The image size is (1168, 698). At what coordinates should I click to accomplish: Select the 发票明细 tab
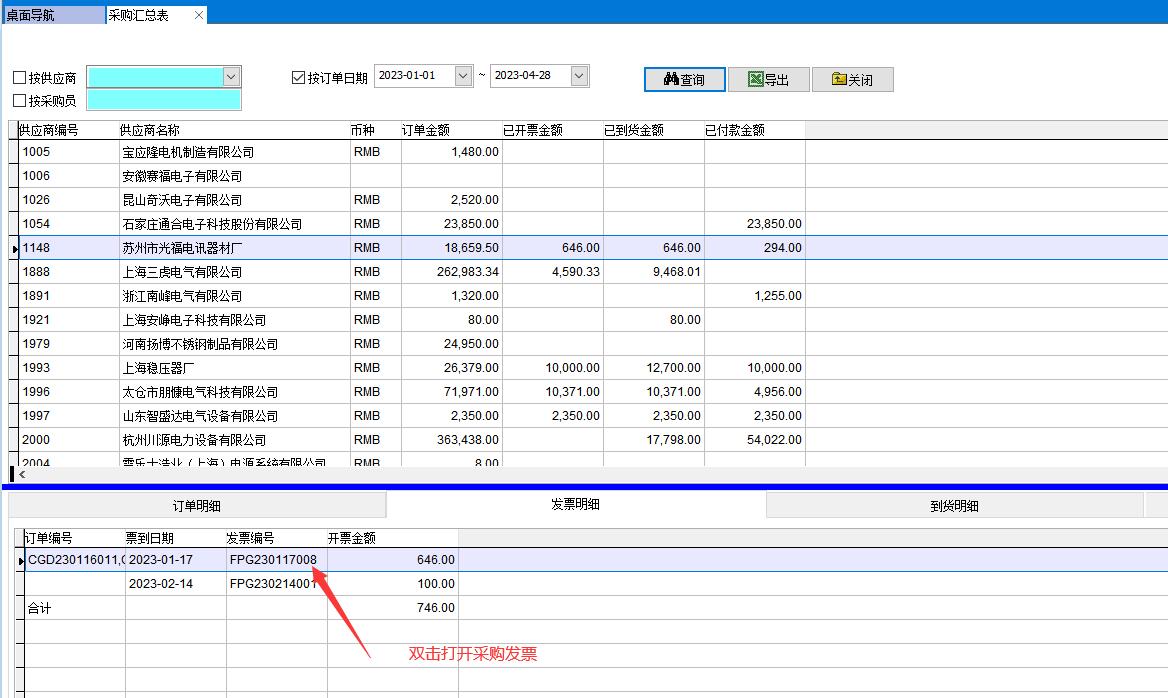click(575, 505)
